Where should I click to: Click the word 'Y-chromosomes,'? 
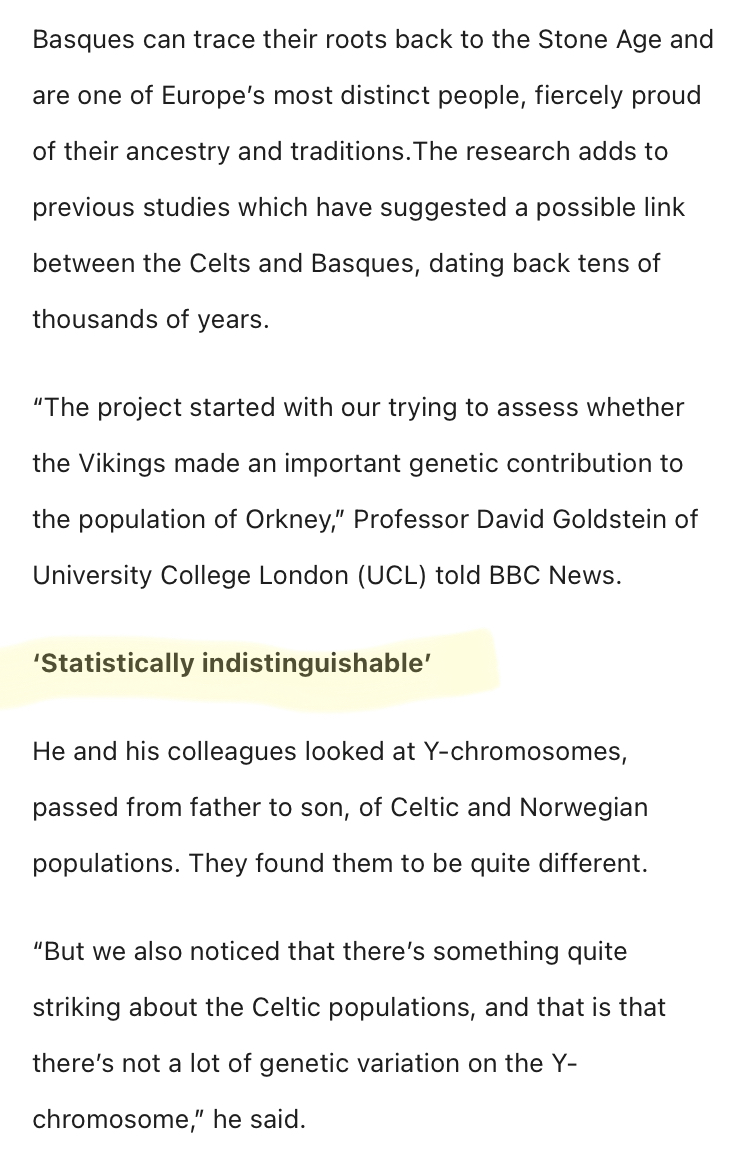(525, 752)
